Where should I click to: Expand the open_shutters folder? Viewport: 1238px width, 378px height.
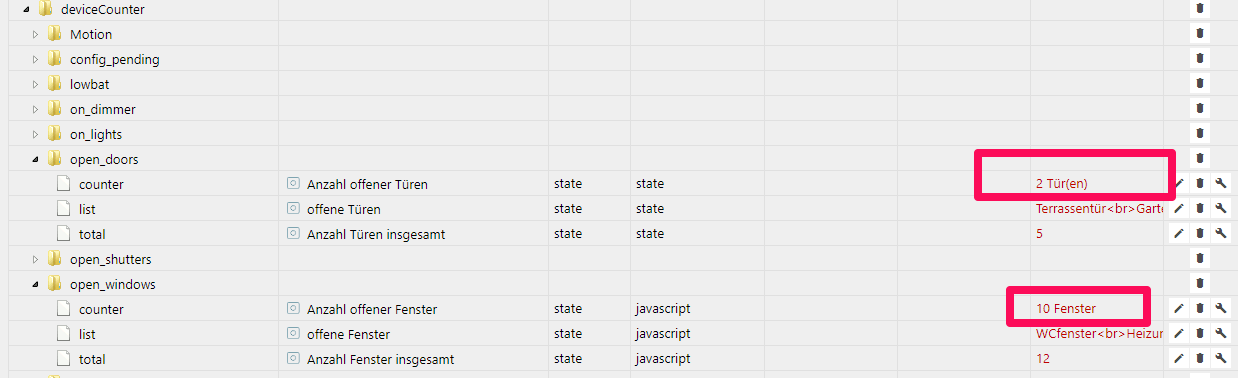click(x=35, y=259)
